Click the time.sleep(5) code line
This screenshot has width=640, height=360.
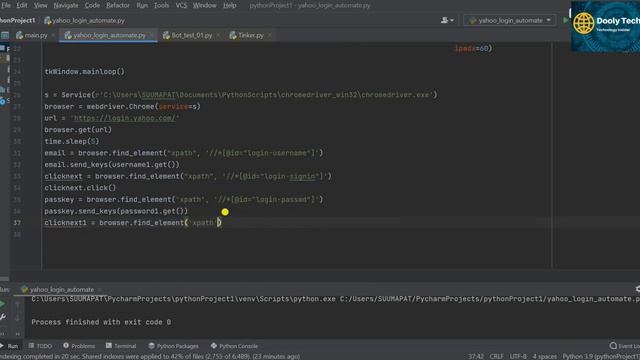click(72, 141)
